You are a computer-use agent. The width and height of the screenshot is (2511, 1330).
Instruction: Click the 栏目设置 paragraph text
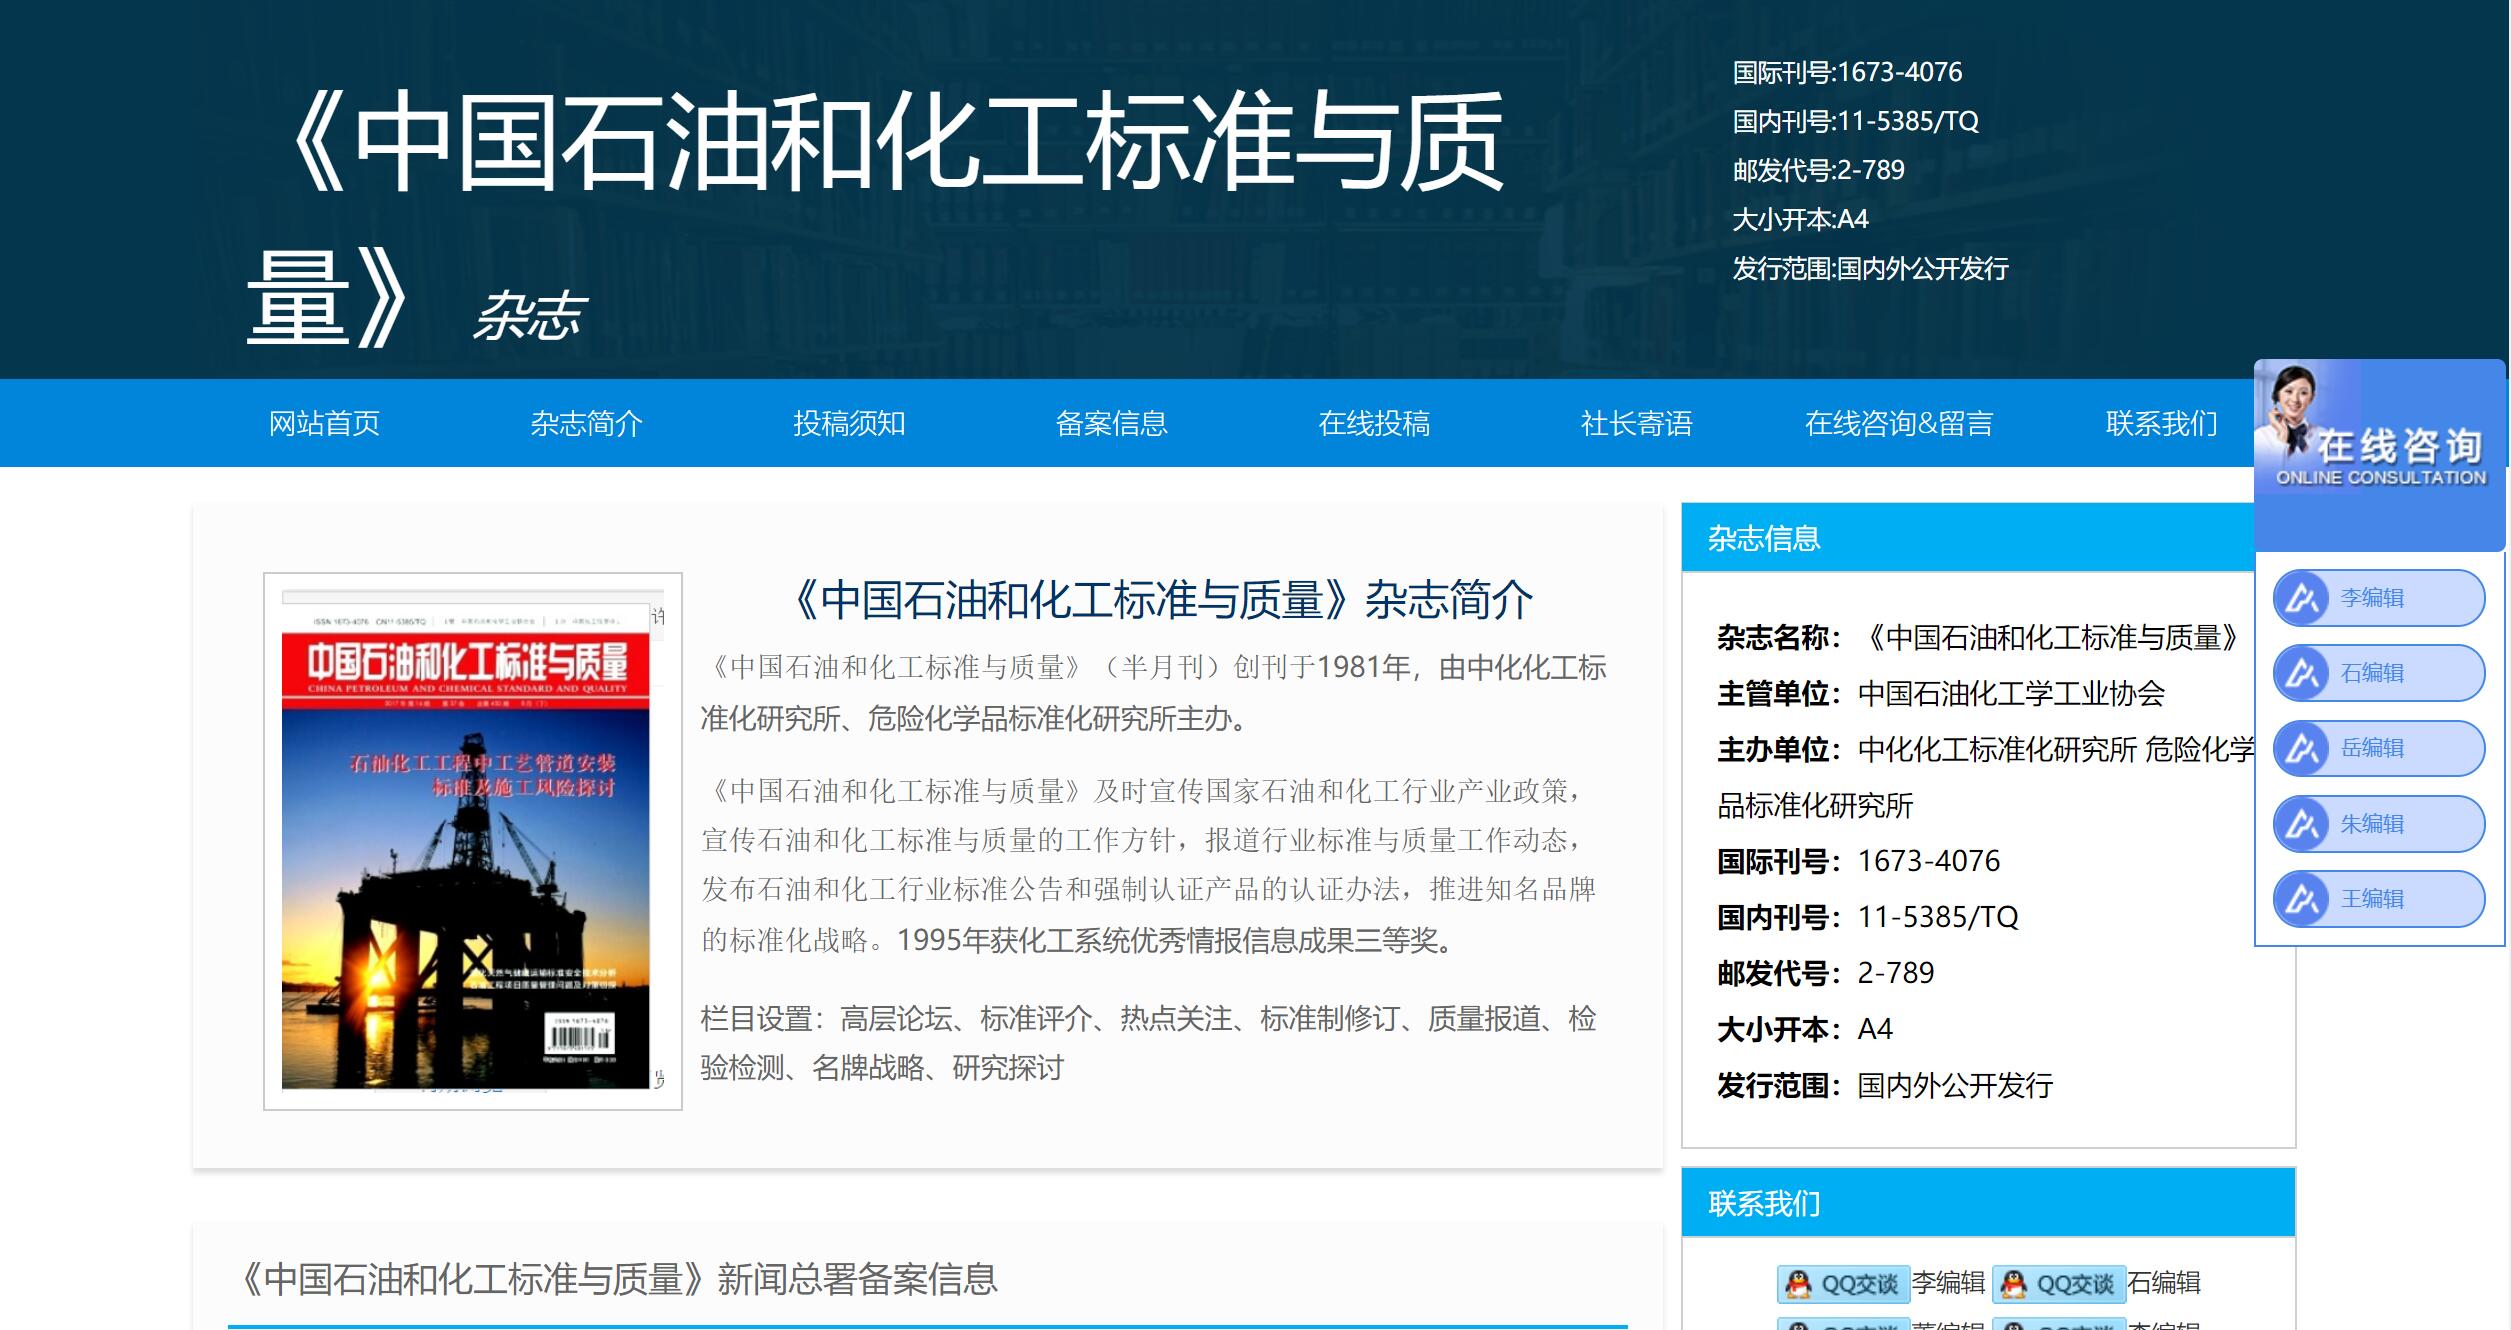point(1148,1043)
